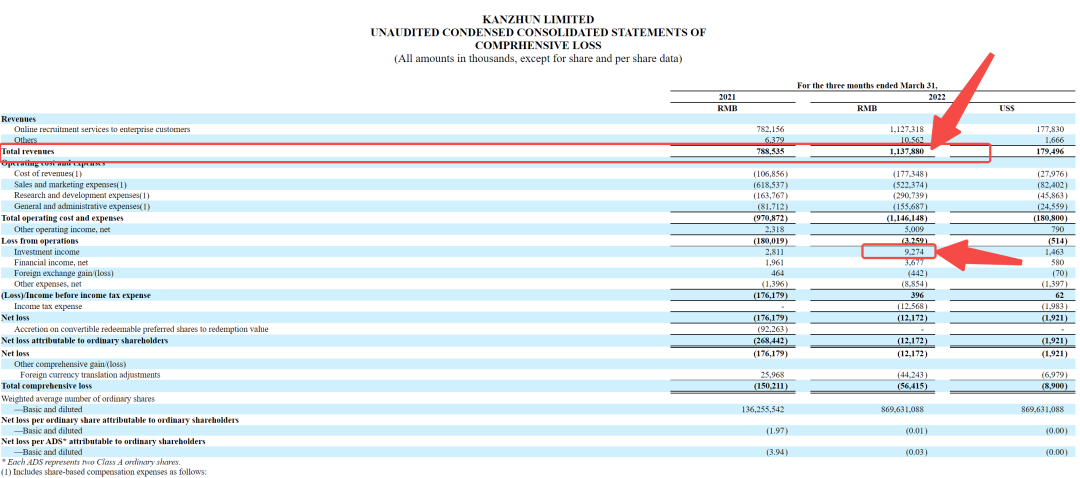Viewport: 1080px width, 478px height.
Task: Click the Income tax expense row label
Action: point(47,306)
